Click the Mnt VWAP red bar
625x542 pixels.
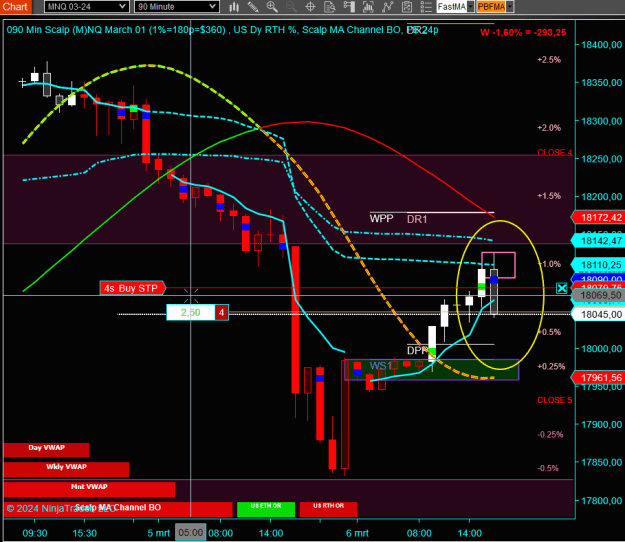coord(89,489)
